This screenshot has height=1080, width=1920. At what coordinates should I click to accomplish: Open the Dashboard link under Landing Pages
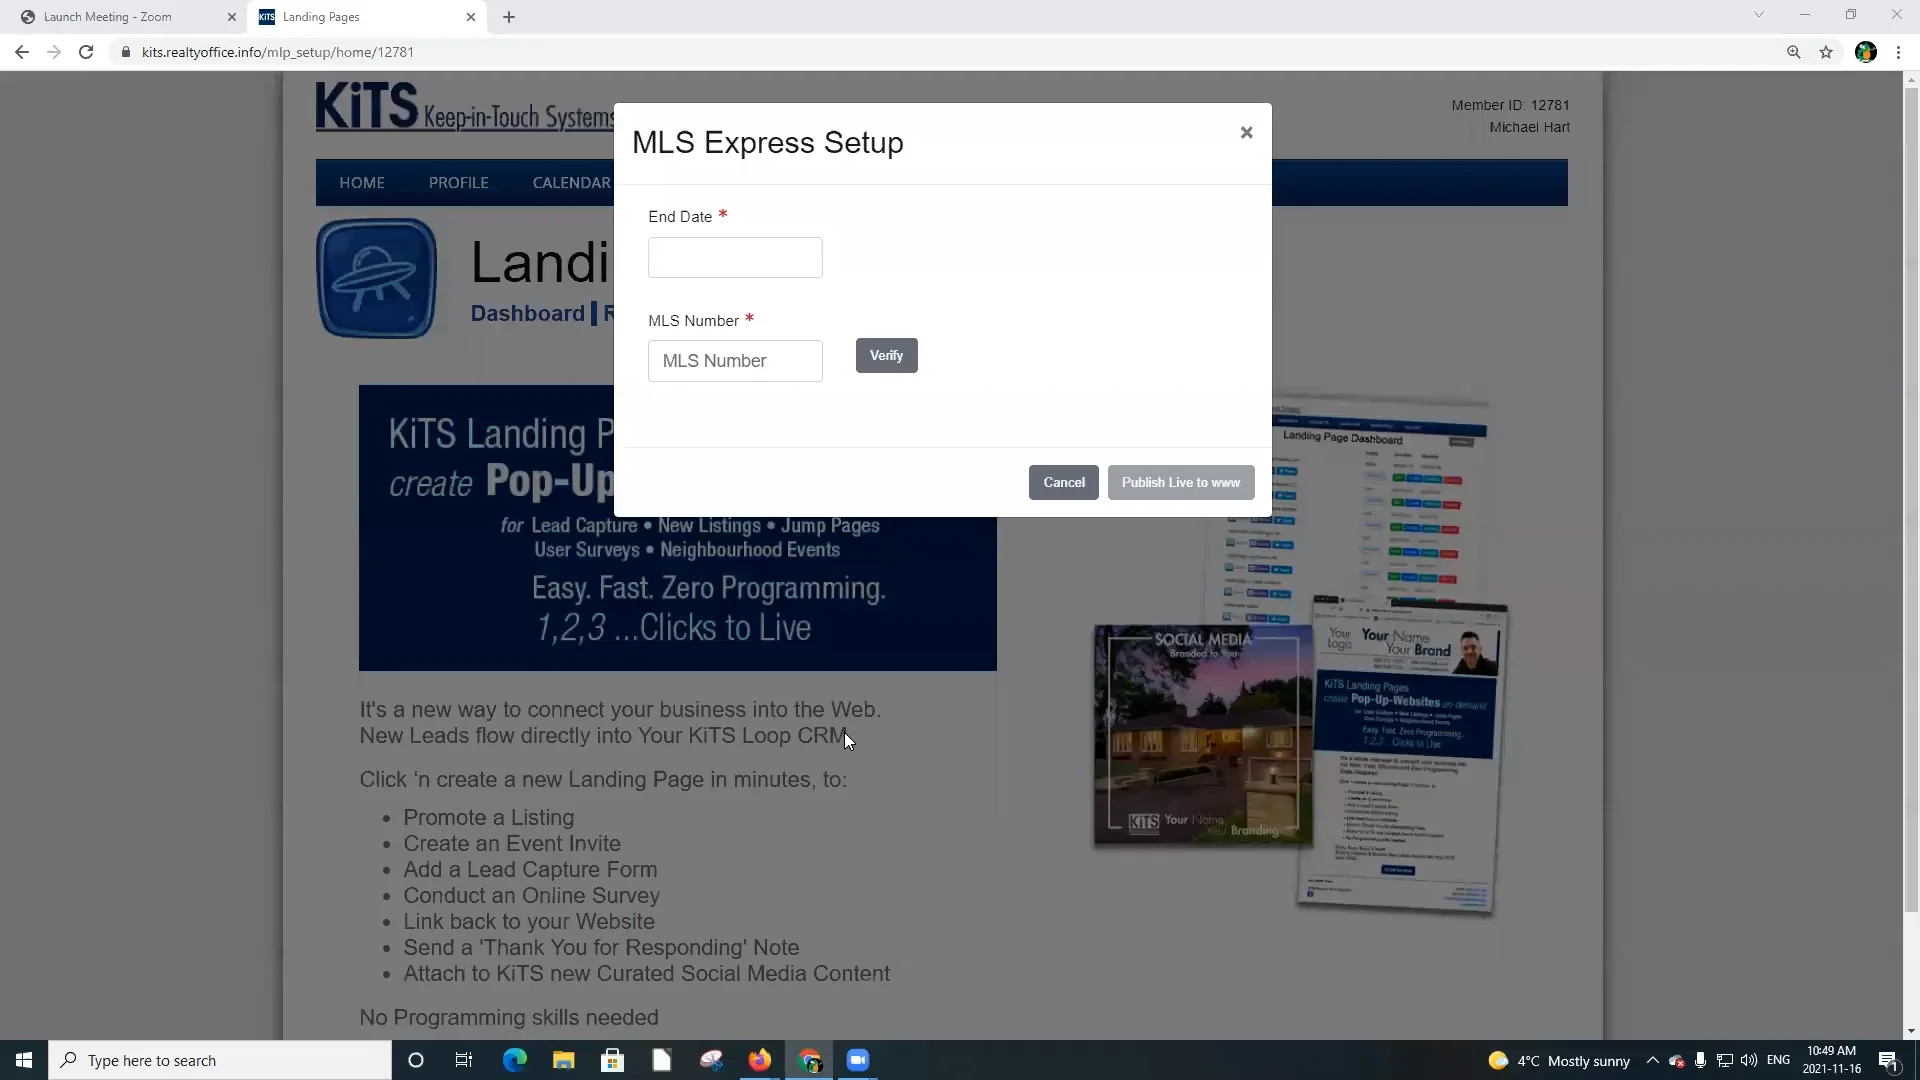coord(527,313)
